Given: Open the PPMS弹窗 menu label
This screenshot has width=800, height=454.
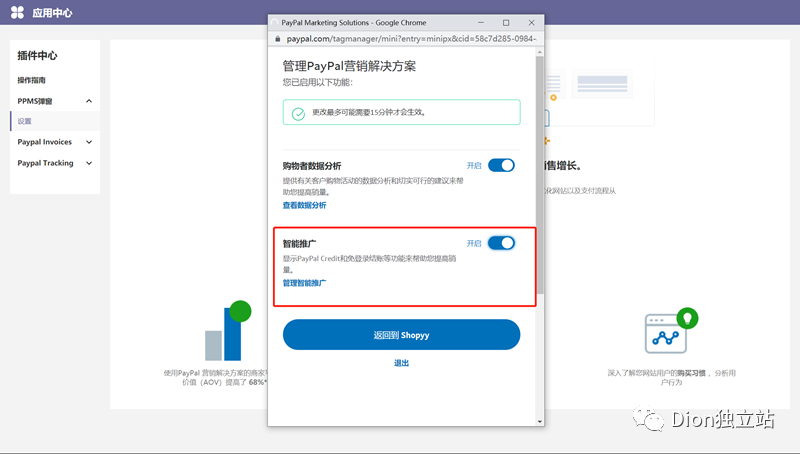Looking at the screenshot, I should pyautogui.click(x=35, y=101).
